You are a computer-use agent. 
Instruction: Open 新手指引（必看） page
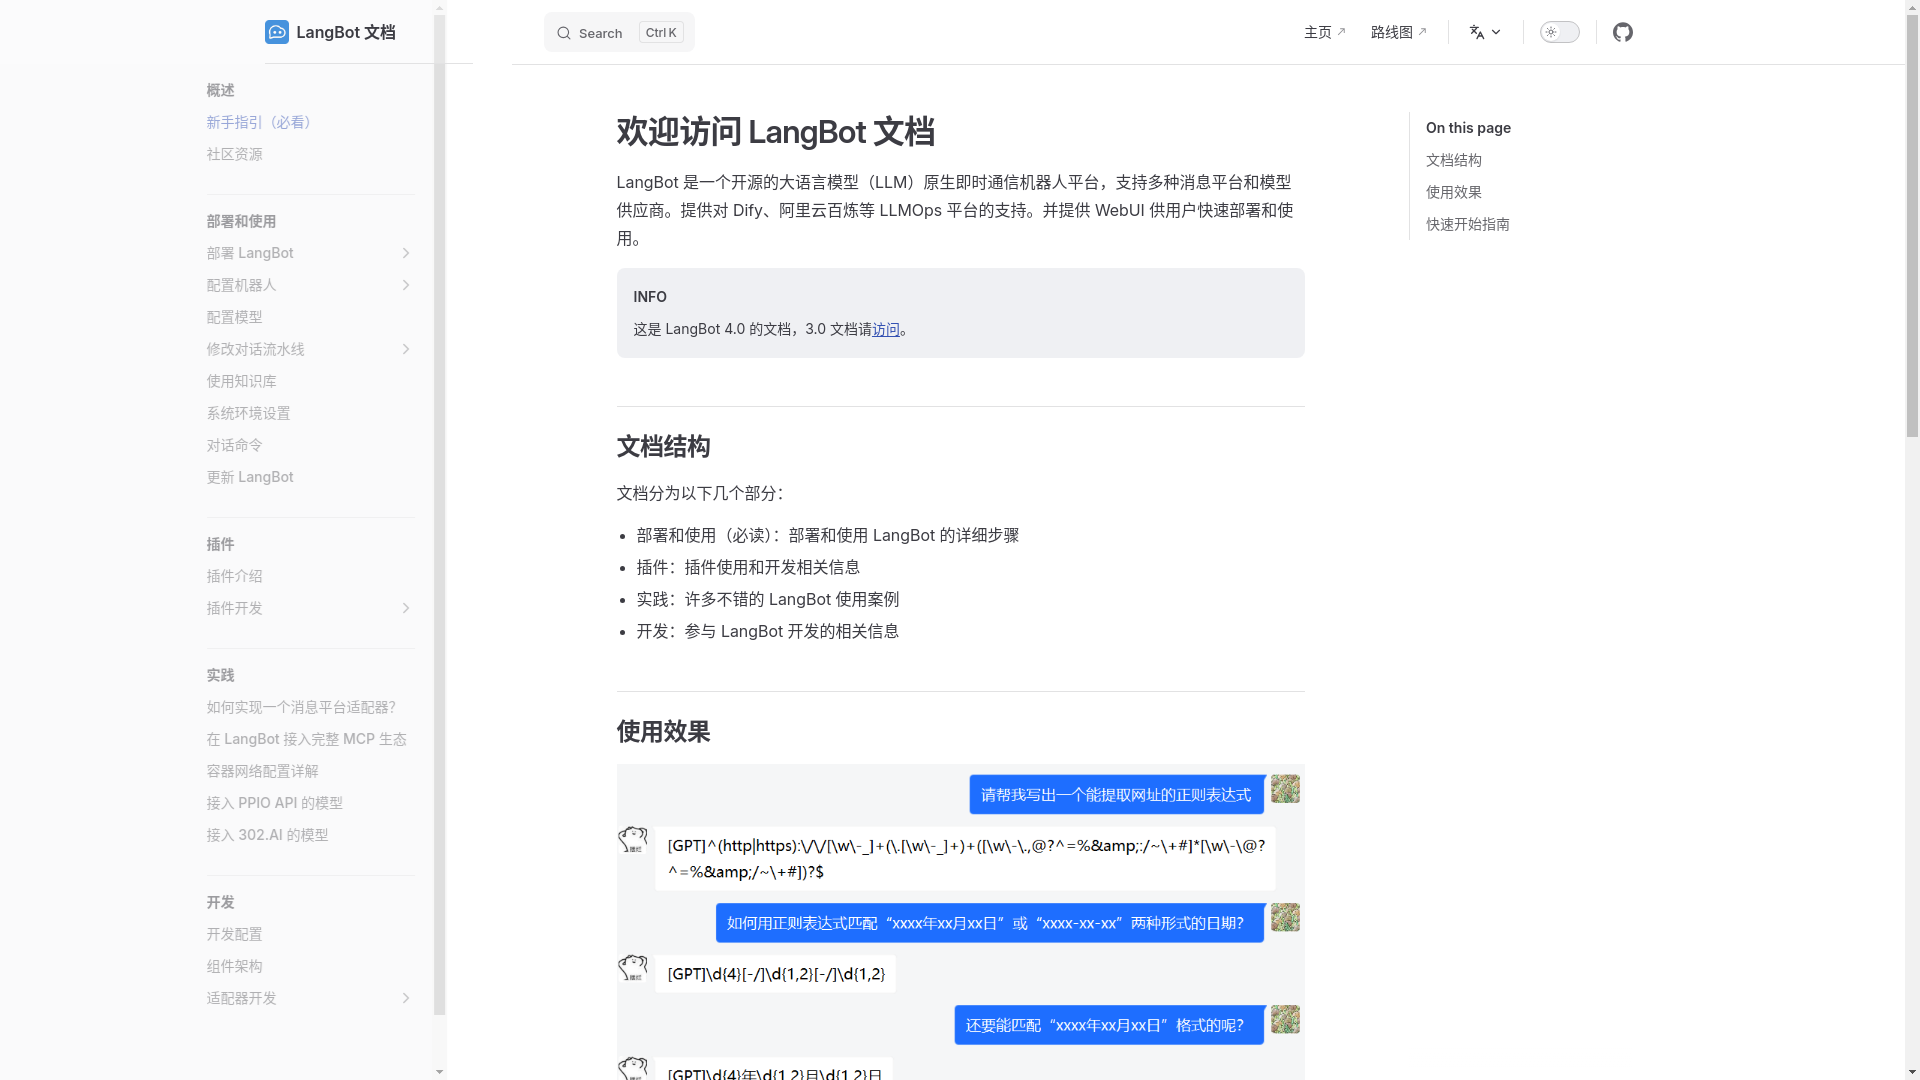(x=262, y=122)
